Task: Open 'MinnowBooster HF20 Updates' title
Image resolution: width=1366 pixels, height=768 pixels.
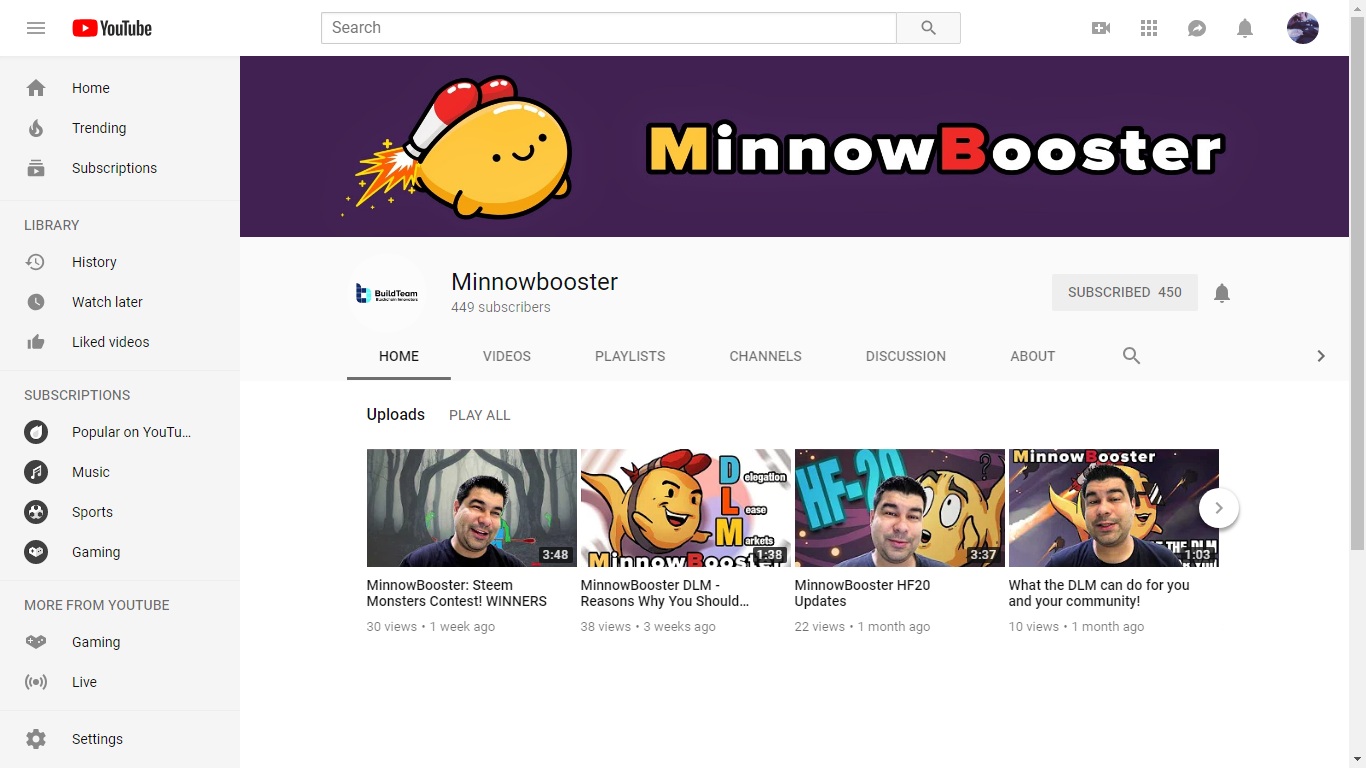Action: click(862, 593)
